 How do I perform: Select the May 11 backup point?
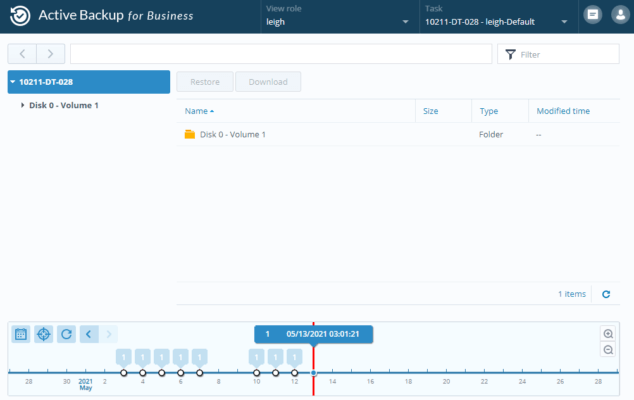[276, 373]
